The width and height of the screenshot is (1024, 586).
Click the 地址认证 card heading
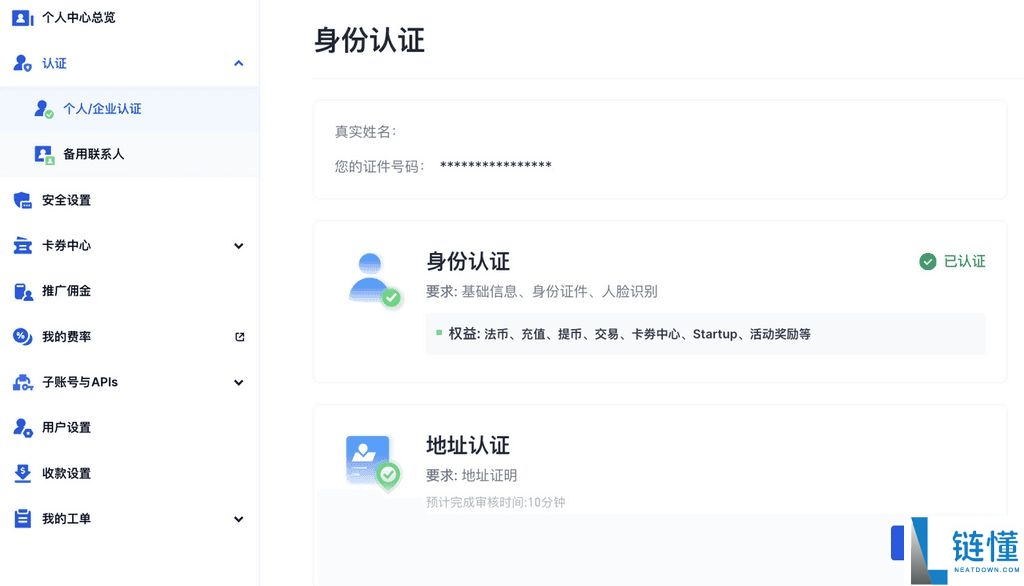(468, 446)
